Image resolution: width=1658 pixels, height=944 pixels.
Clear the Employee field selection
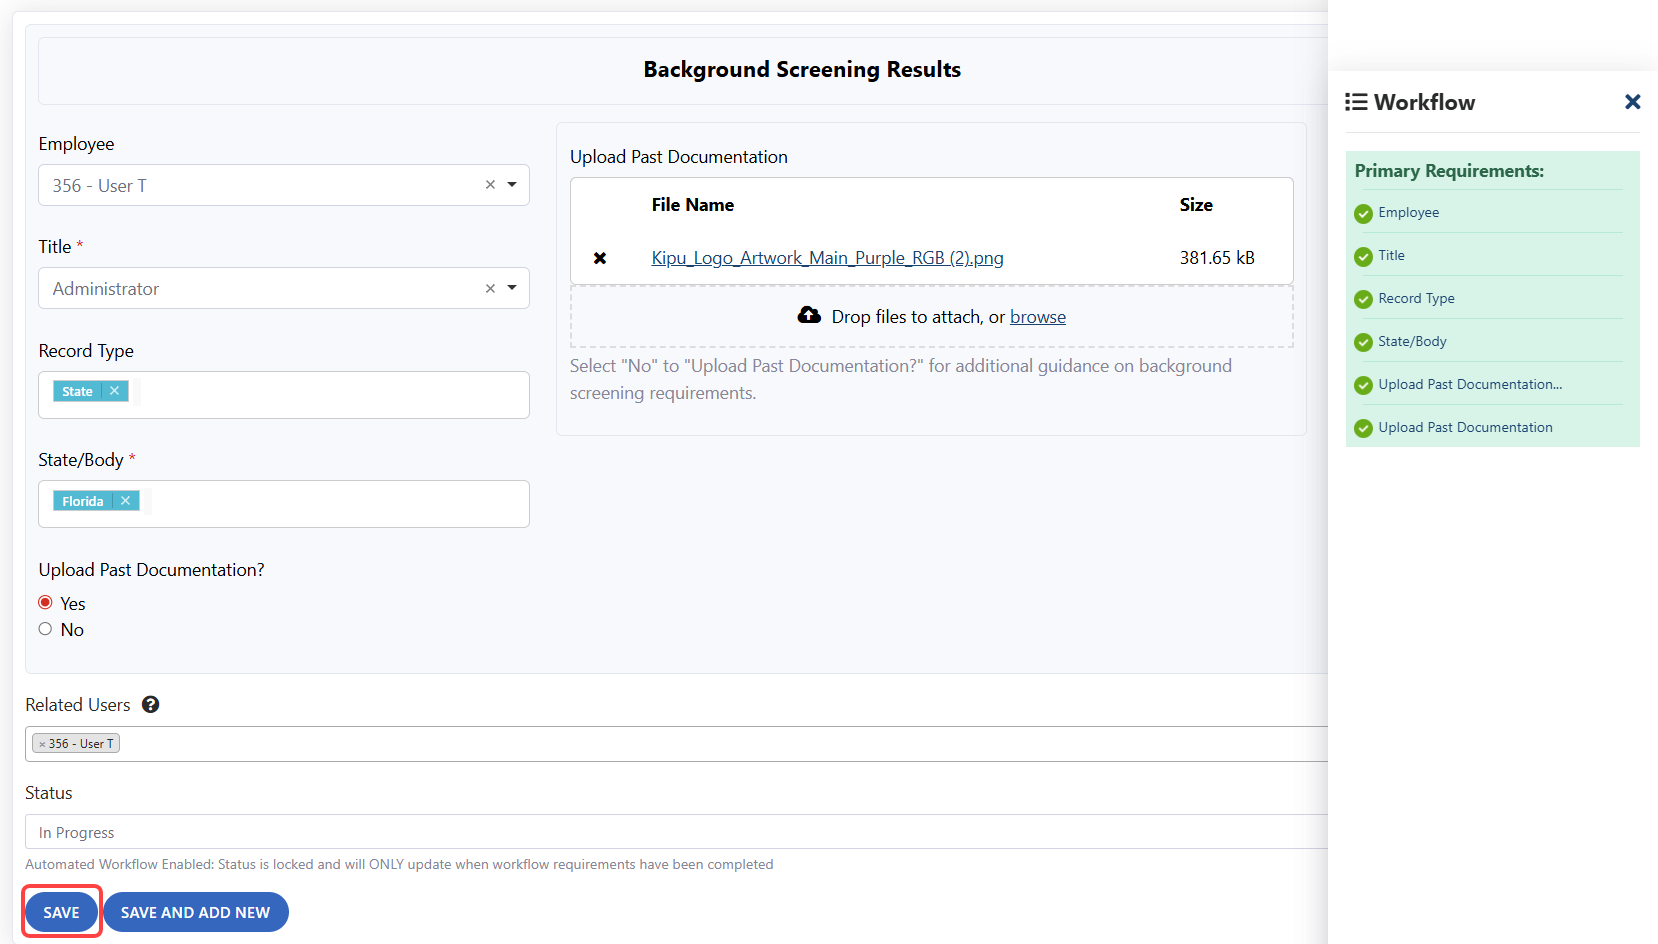490,185
